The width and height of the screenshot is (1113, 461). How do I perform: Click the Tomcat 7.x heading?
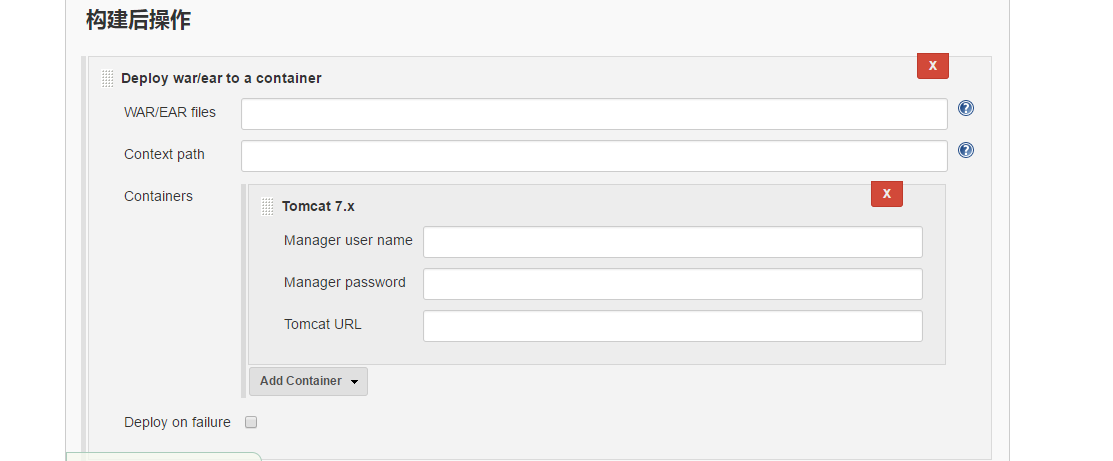pyautogui.click(x=318, y=207)
